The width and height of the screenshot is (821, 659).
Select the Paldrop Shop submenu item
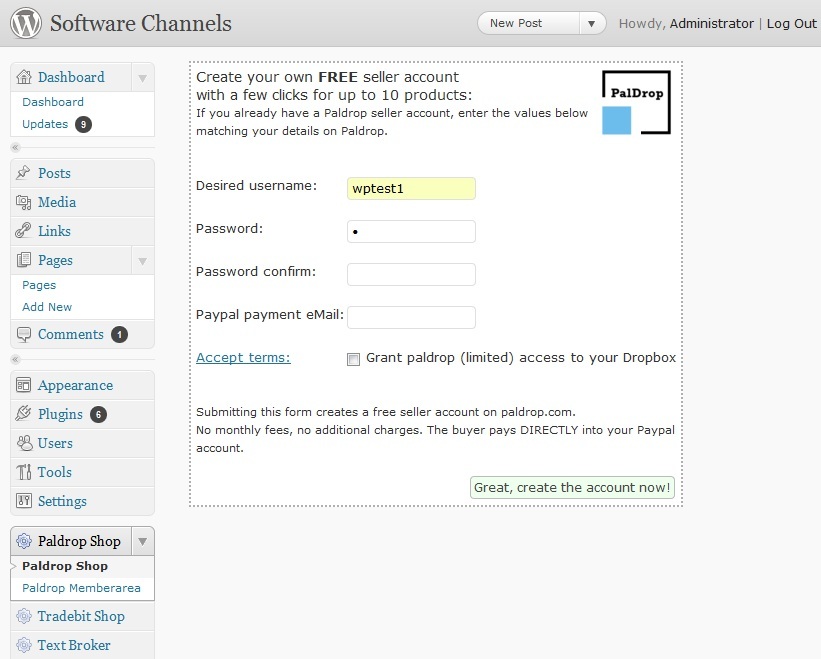point(65,566)
